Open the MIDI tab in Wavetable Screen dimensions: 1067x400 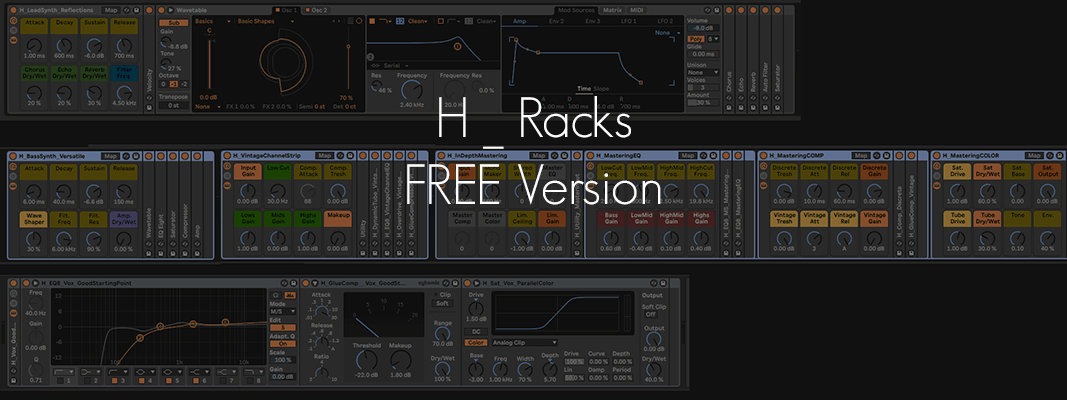point(636,10)
